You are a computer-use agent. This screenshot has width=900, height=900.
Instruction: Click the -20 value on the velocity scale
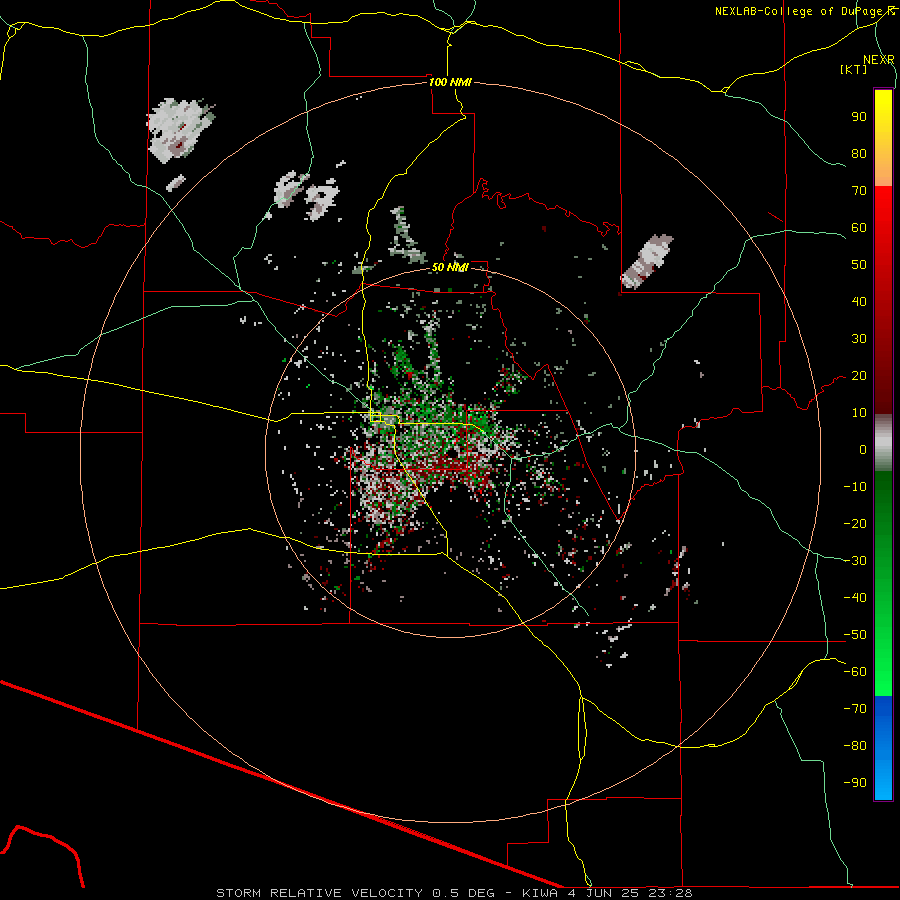[x=855, y=524]
